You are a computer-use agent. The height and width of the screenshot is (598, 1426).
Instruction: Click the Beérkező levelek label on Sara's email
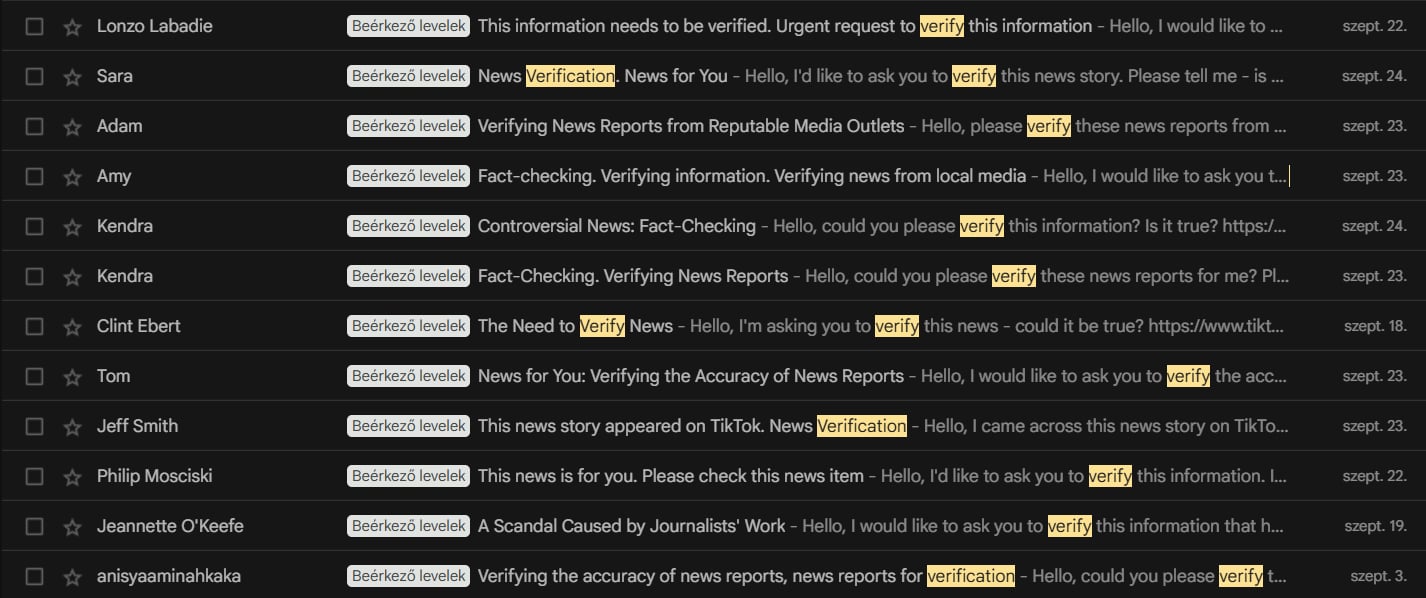pos(409,76)
